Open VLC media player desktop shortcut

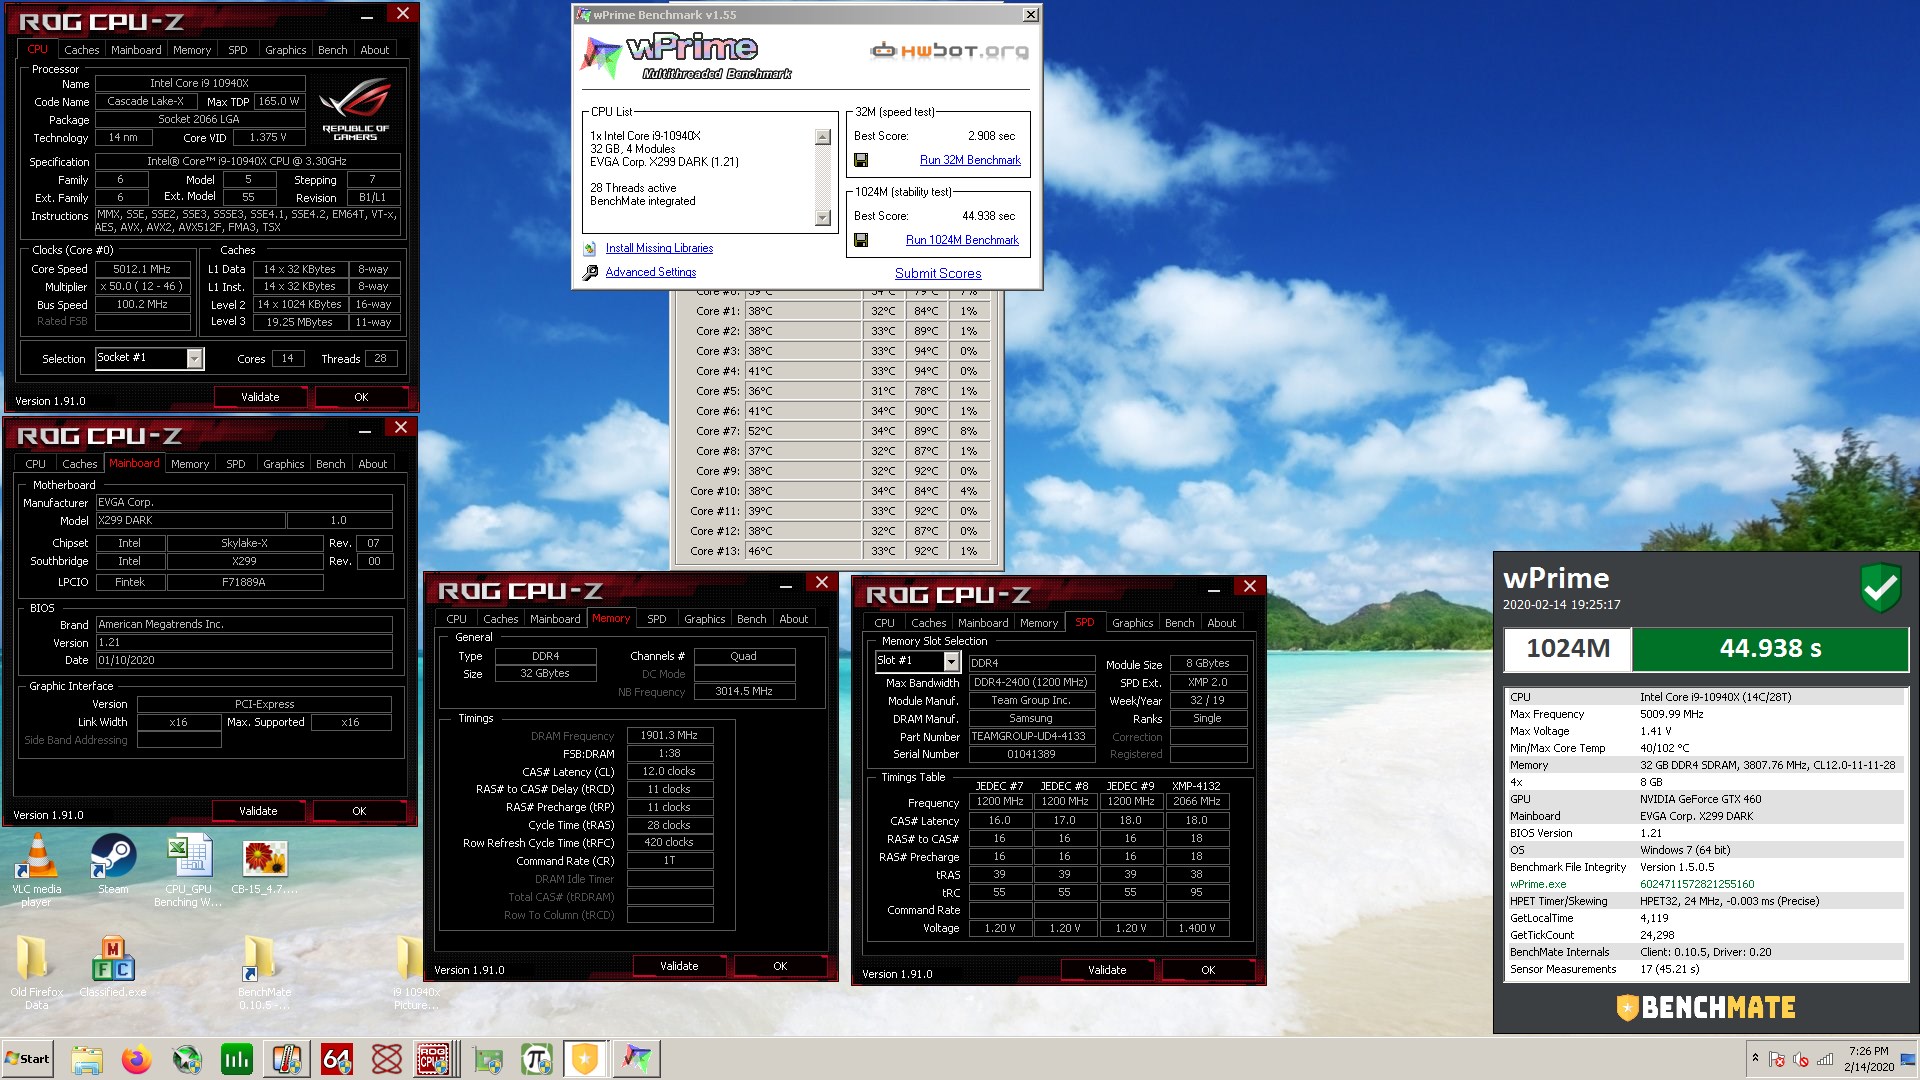pyautogui.click(x=37, y=870)
